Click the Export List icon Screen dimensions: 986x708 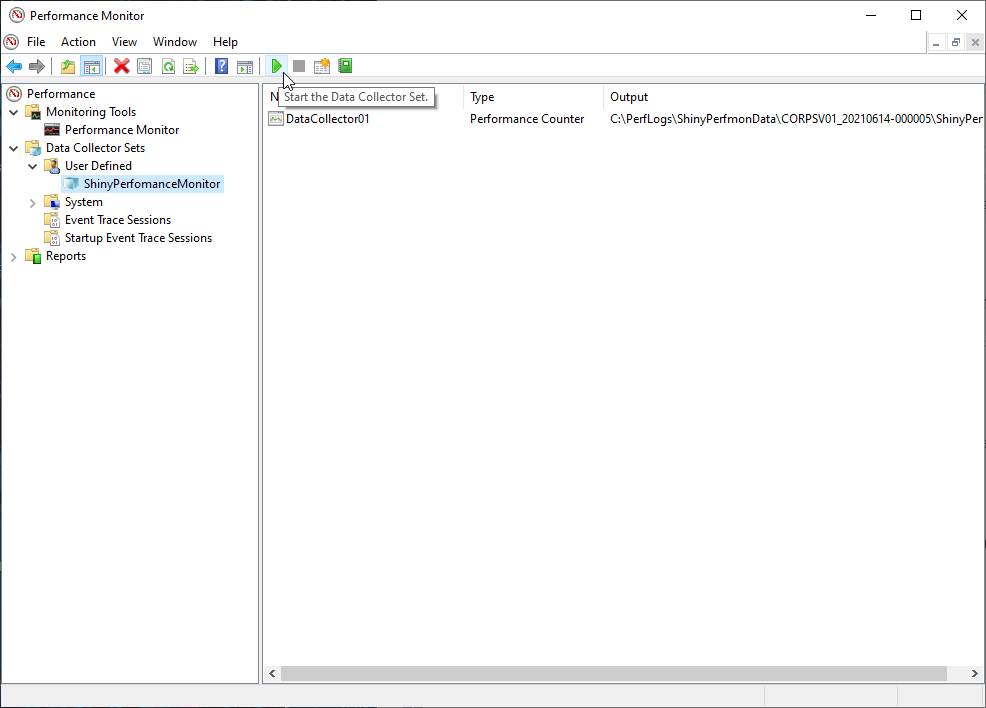(191, 66)
